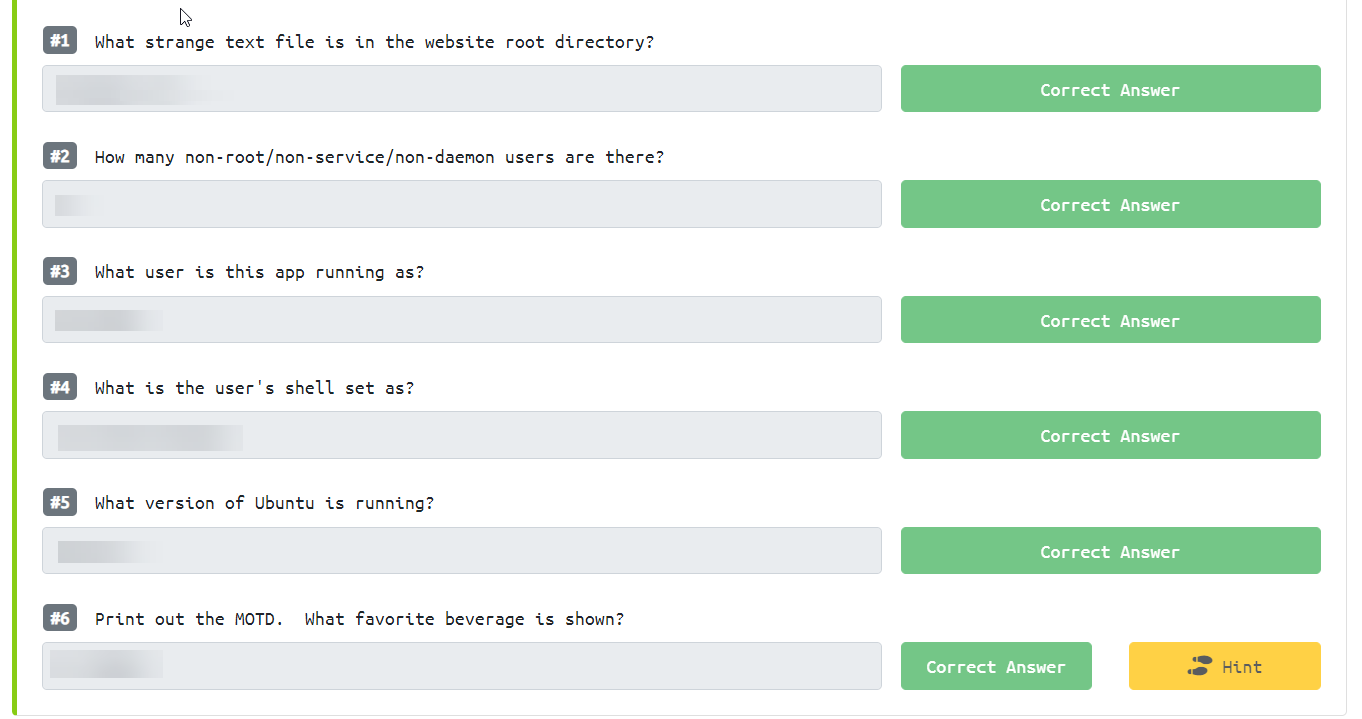Click the #5 question number badge
Viewport: 1362px width, 719px height.
[x=60, y=502]
